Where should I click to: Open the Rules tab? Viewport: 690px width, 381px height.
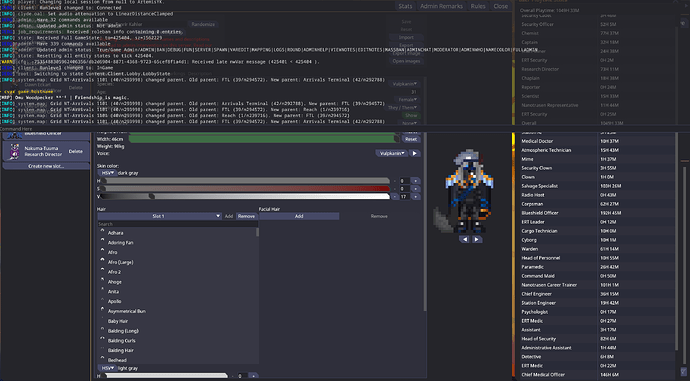[x=478, y=6]
